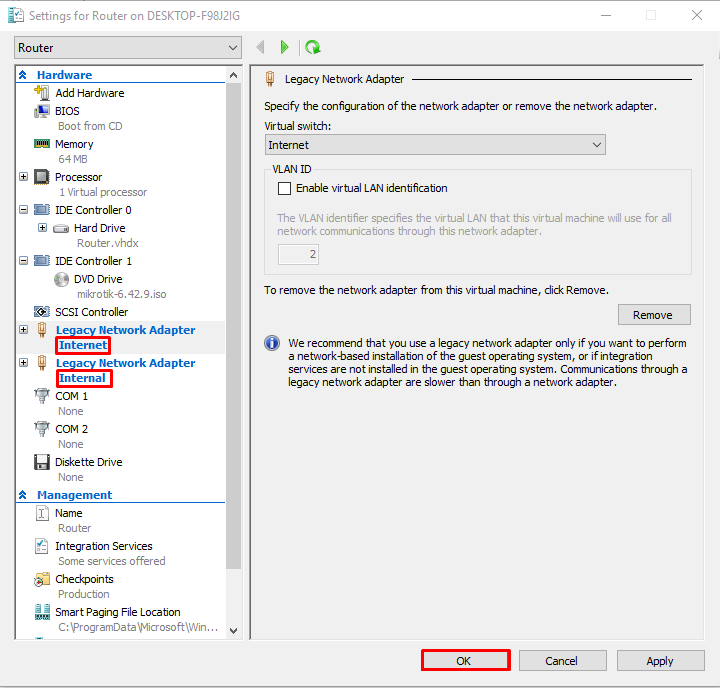Click the DVD Drive disc icon
Screen dimensions: 720x688
coord(61,279)
